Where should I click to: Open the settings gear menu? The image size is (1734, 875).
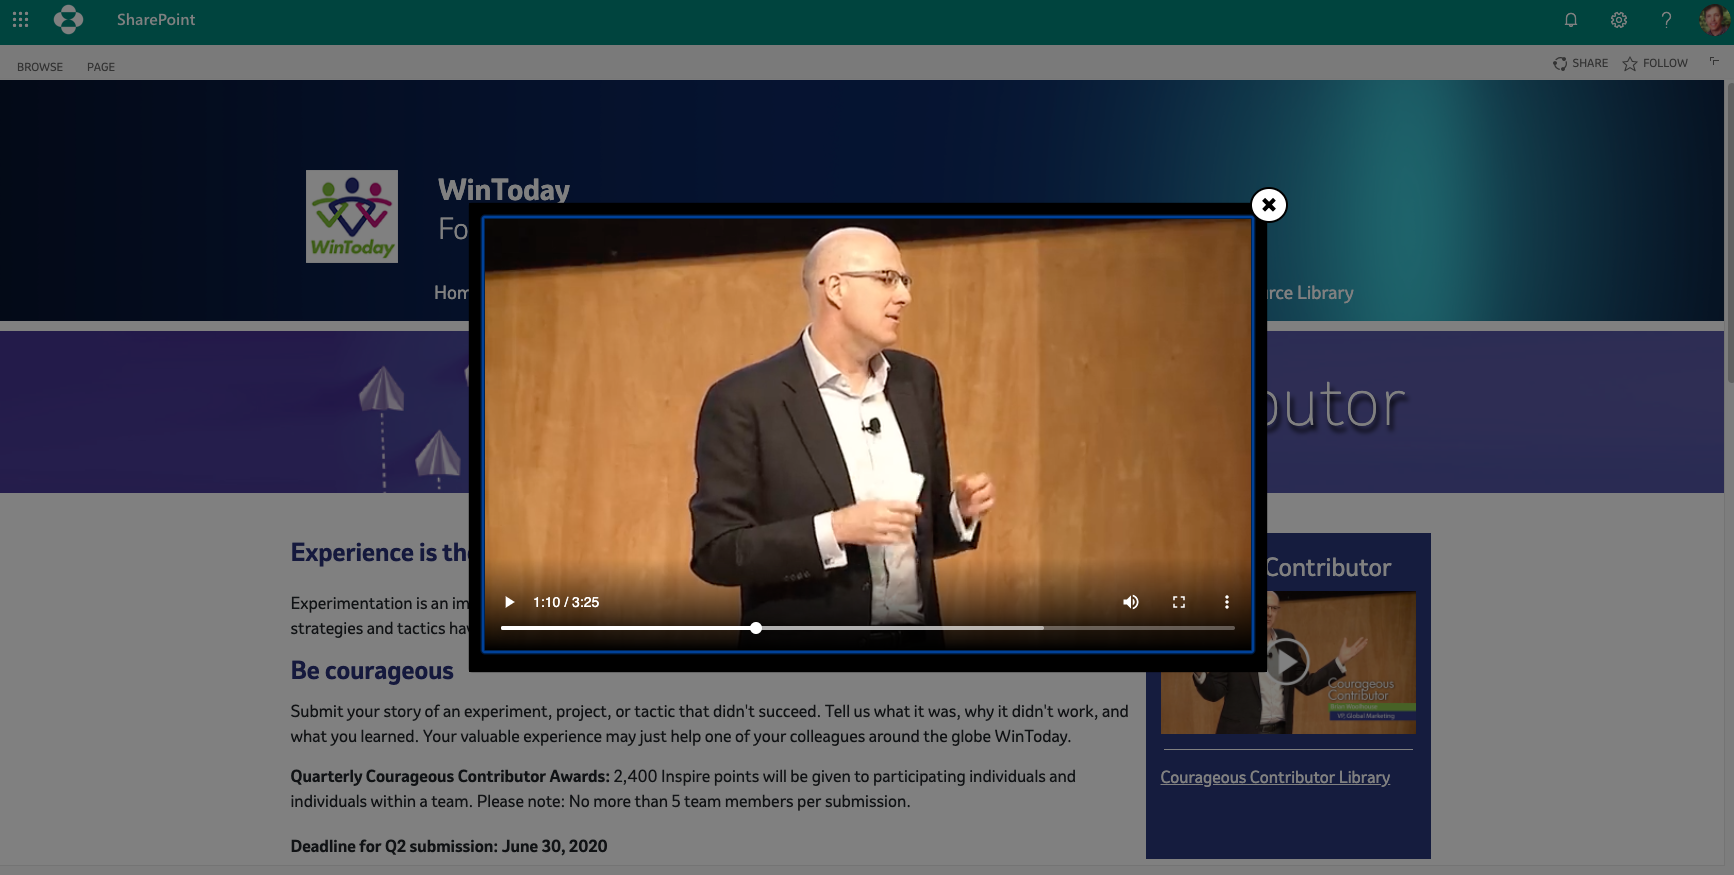[x=1619, y=20]
